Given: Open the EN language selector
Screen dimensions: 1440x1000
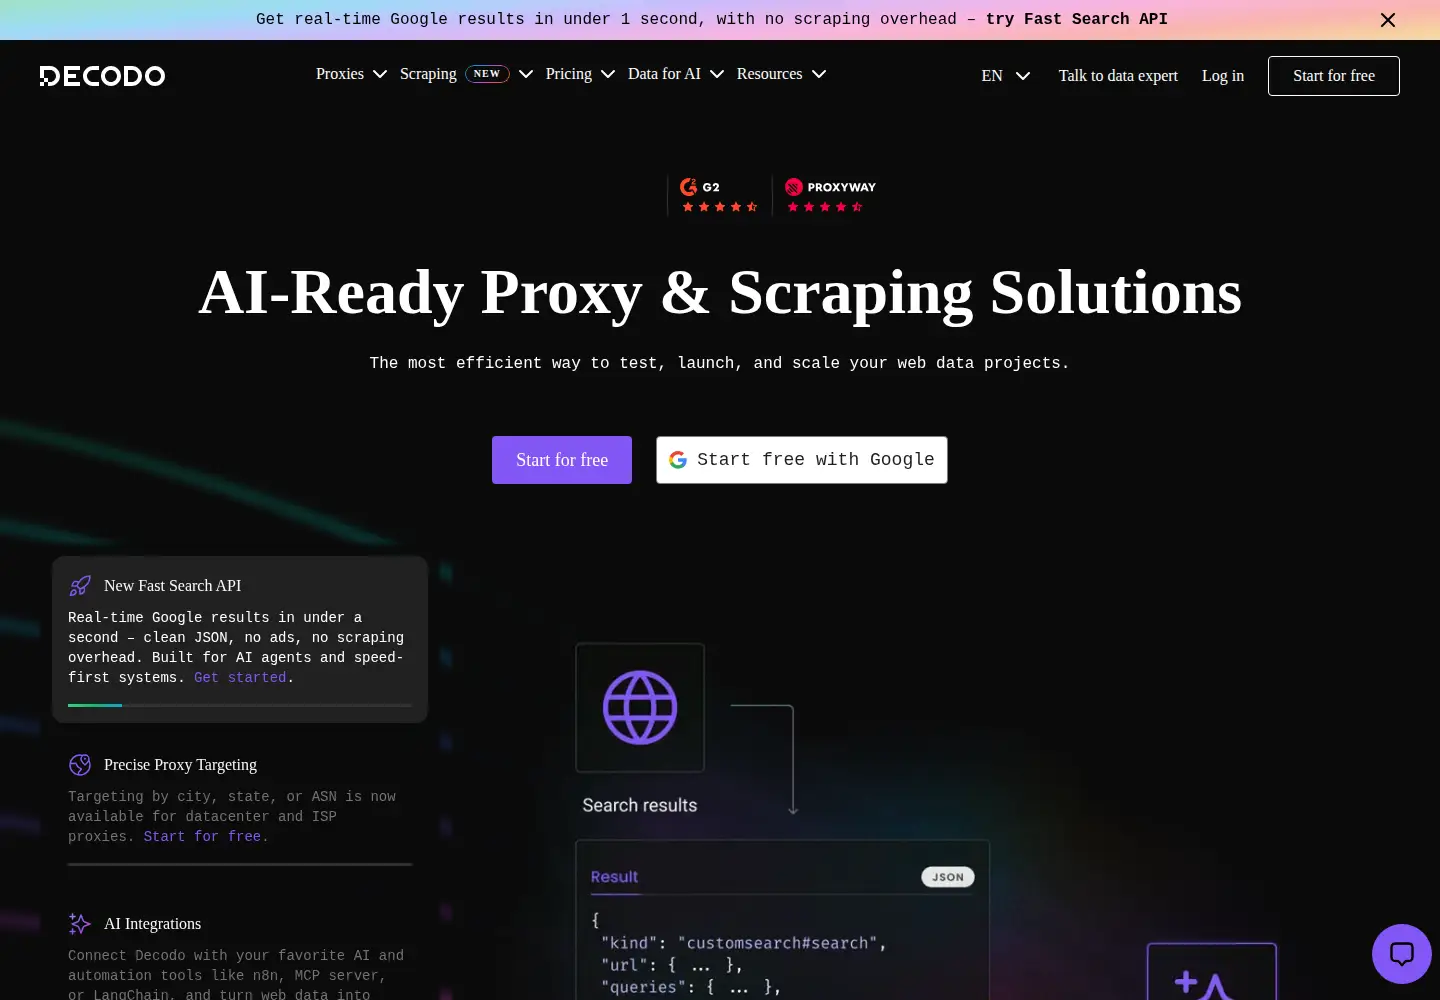Looking at the screenshot, I should (x=1006, y=76).
